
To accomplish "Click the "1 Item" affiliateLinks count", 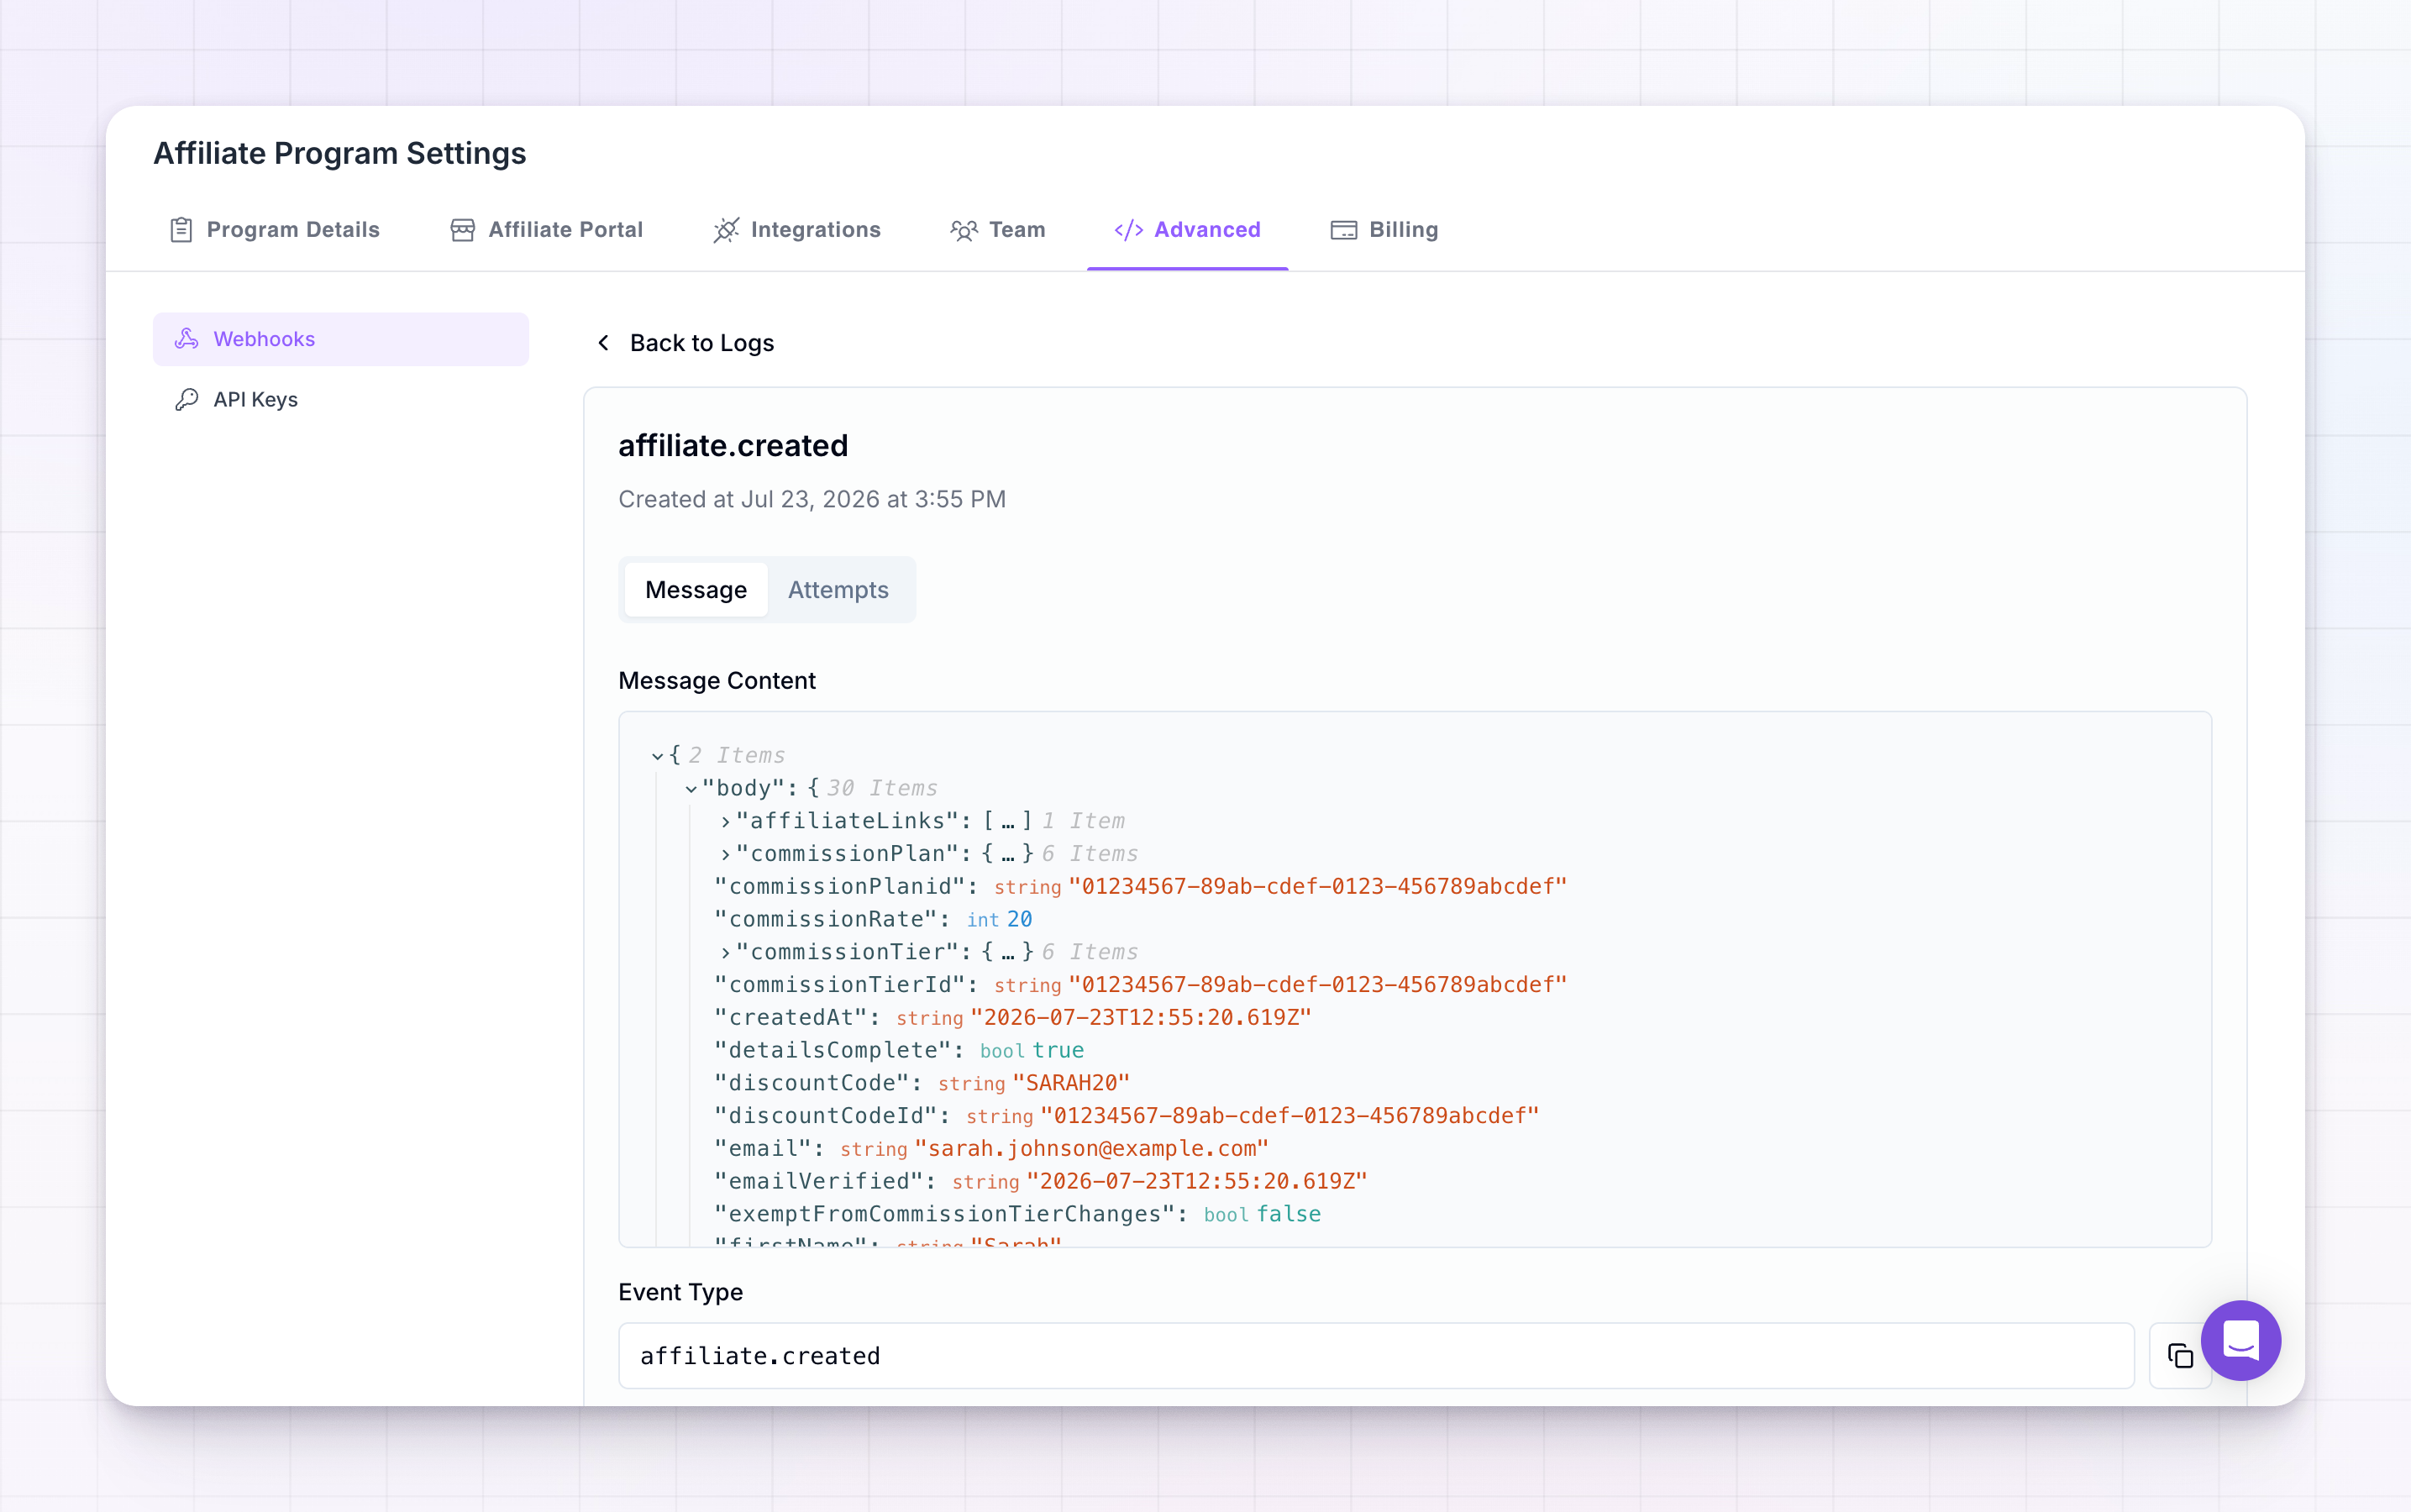I will [x=1083, y=822].
